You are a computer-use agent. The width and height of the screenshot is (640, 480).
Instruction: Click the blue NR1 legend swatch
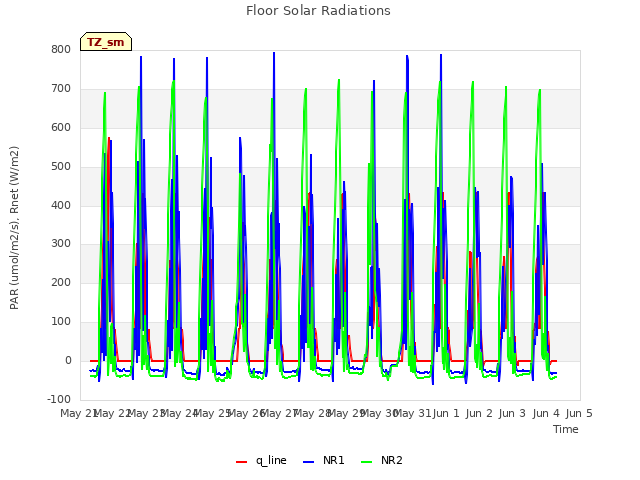(309, 462)
